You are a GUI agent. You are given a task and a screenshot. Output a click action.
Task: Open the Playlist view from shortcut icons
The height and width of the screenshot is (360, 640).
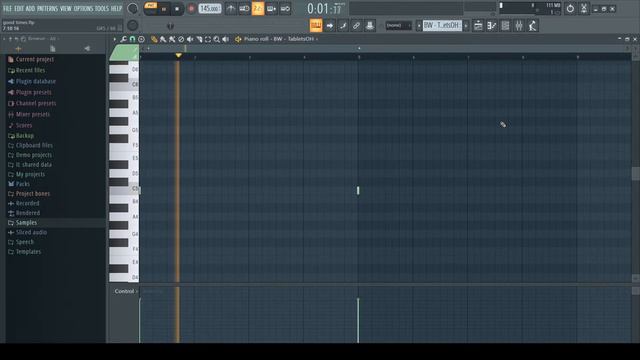click(478, 26)
